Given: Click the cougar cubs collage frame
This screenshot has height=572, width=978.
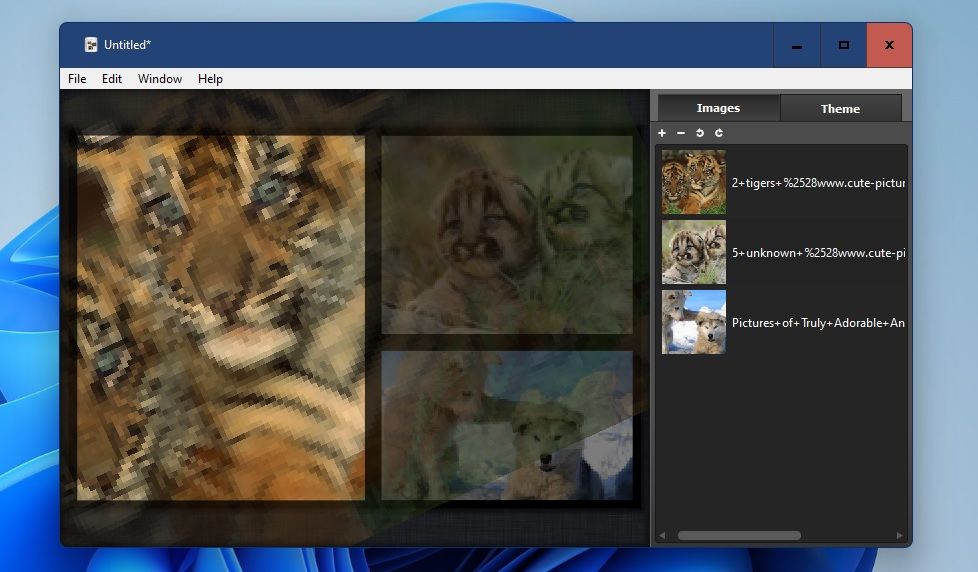Looking at the screenshot, I should pyautogui.click(x=507, y=235).
